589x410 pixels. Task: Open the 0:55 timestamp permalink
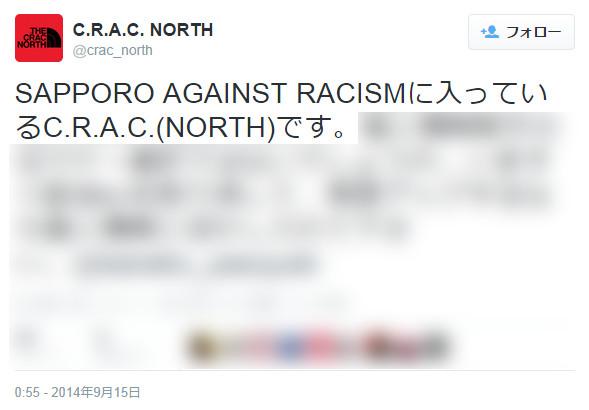[x=27, y=392]
